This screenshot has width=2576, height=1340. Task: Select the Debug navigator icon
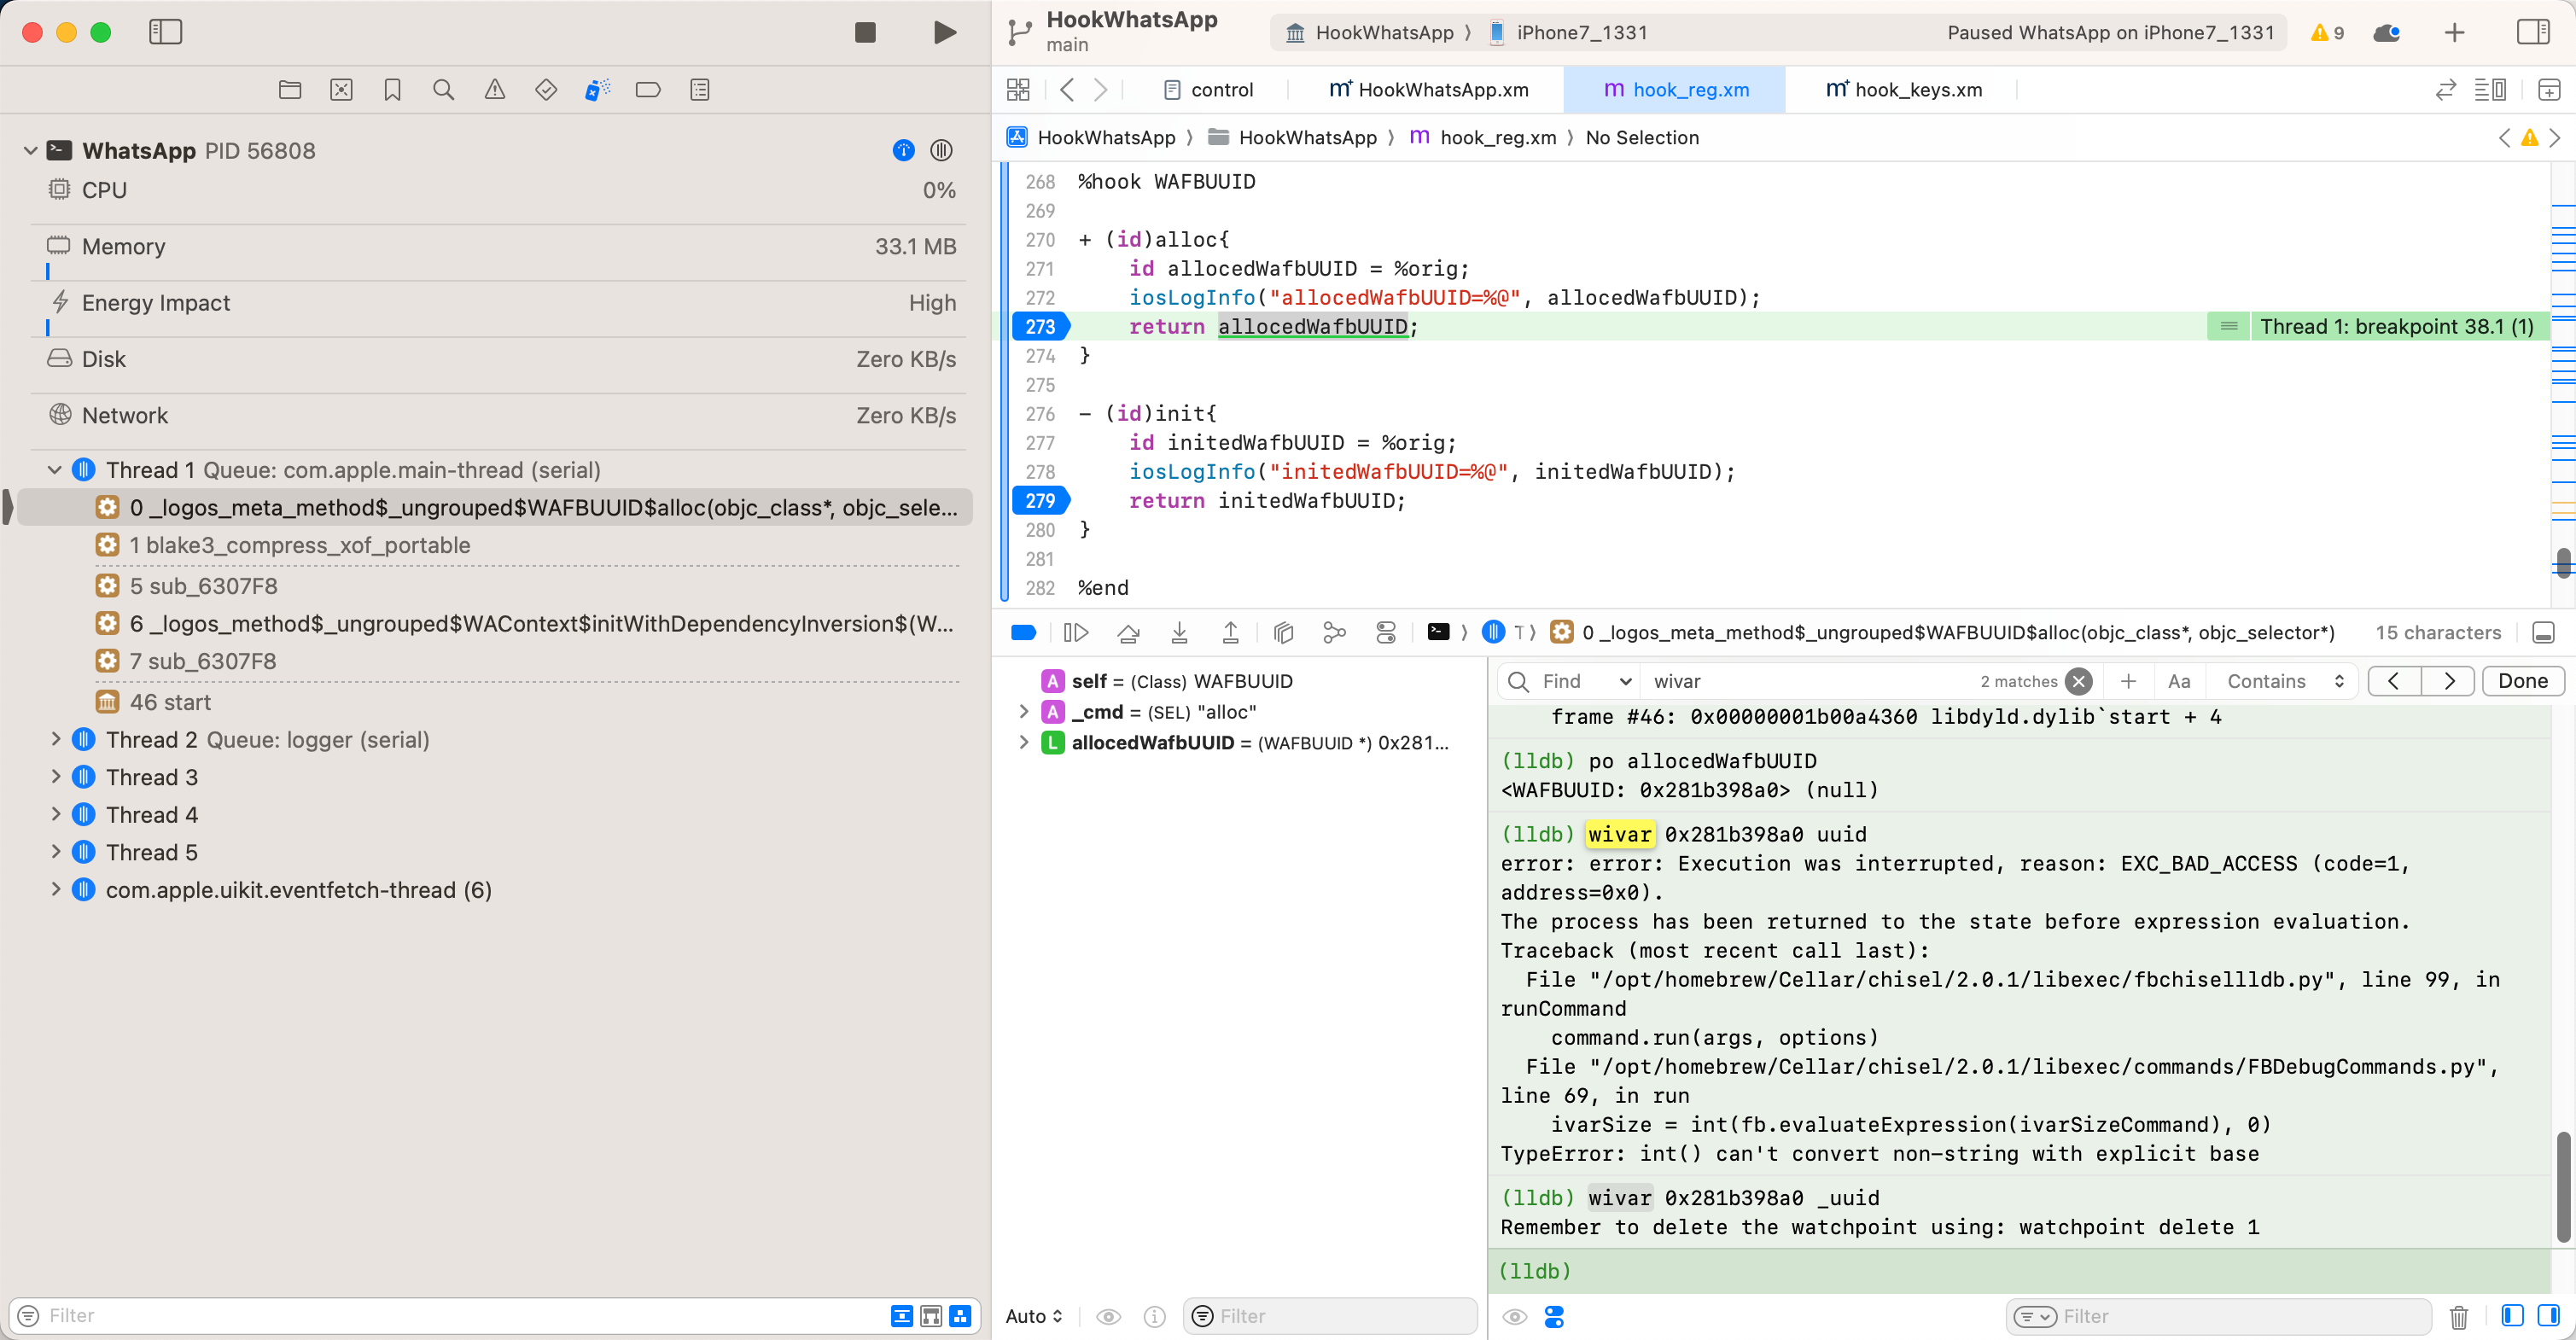click(597, 90)
